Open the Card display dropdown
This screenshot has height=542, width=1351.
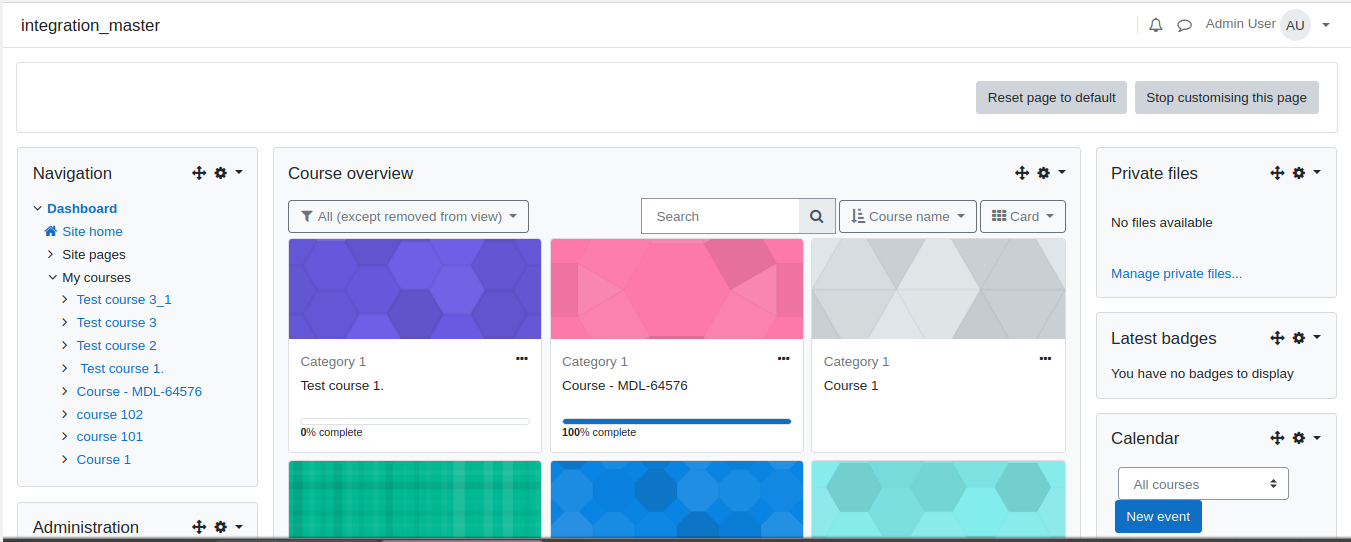pyautogui.click(x=1023, y=216)
